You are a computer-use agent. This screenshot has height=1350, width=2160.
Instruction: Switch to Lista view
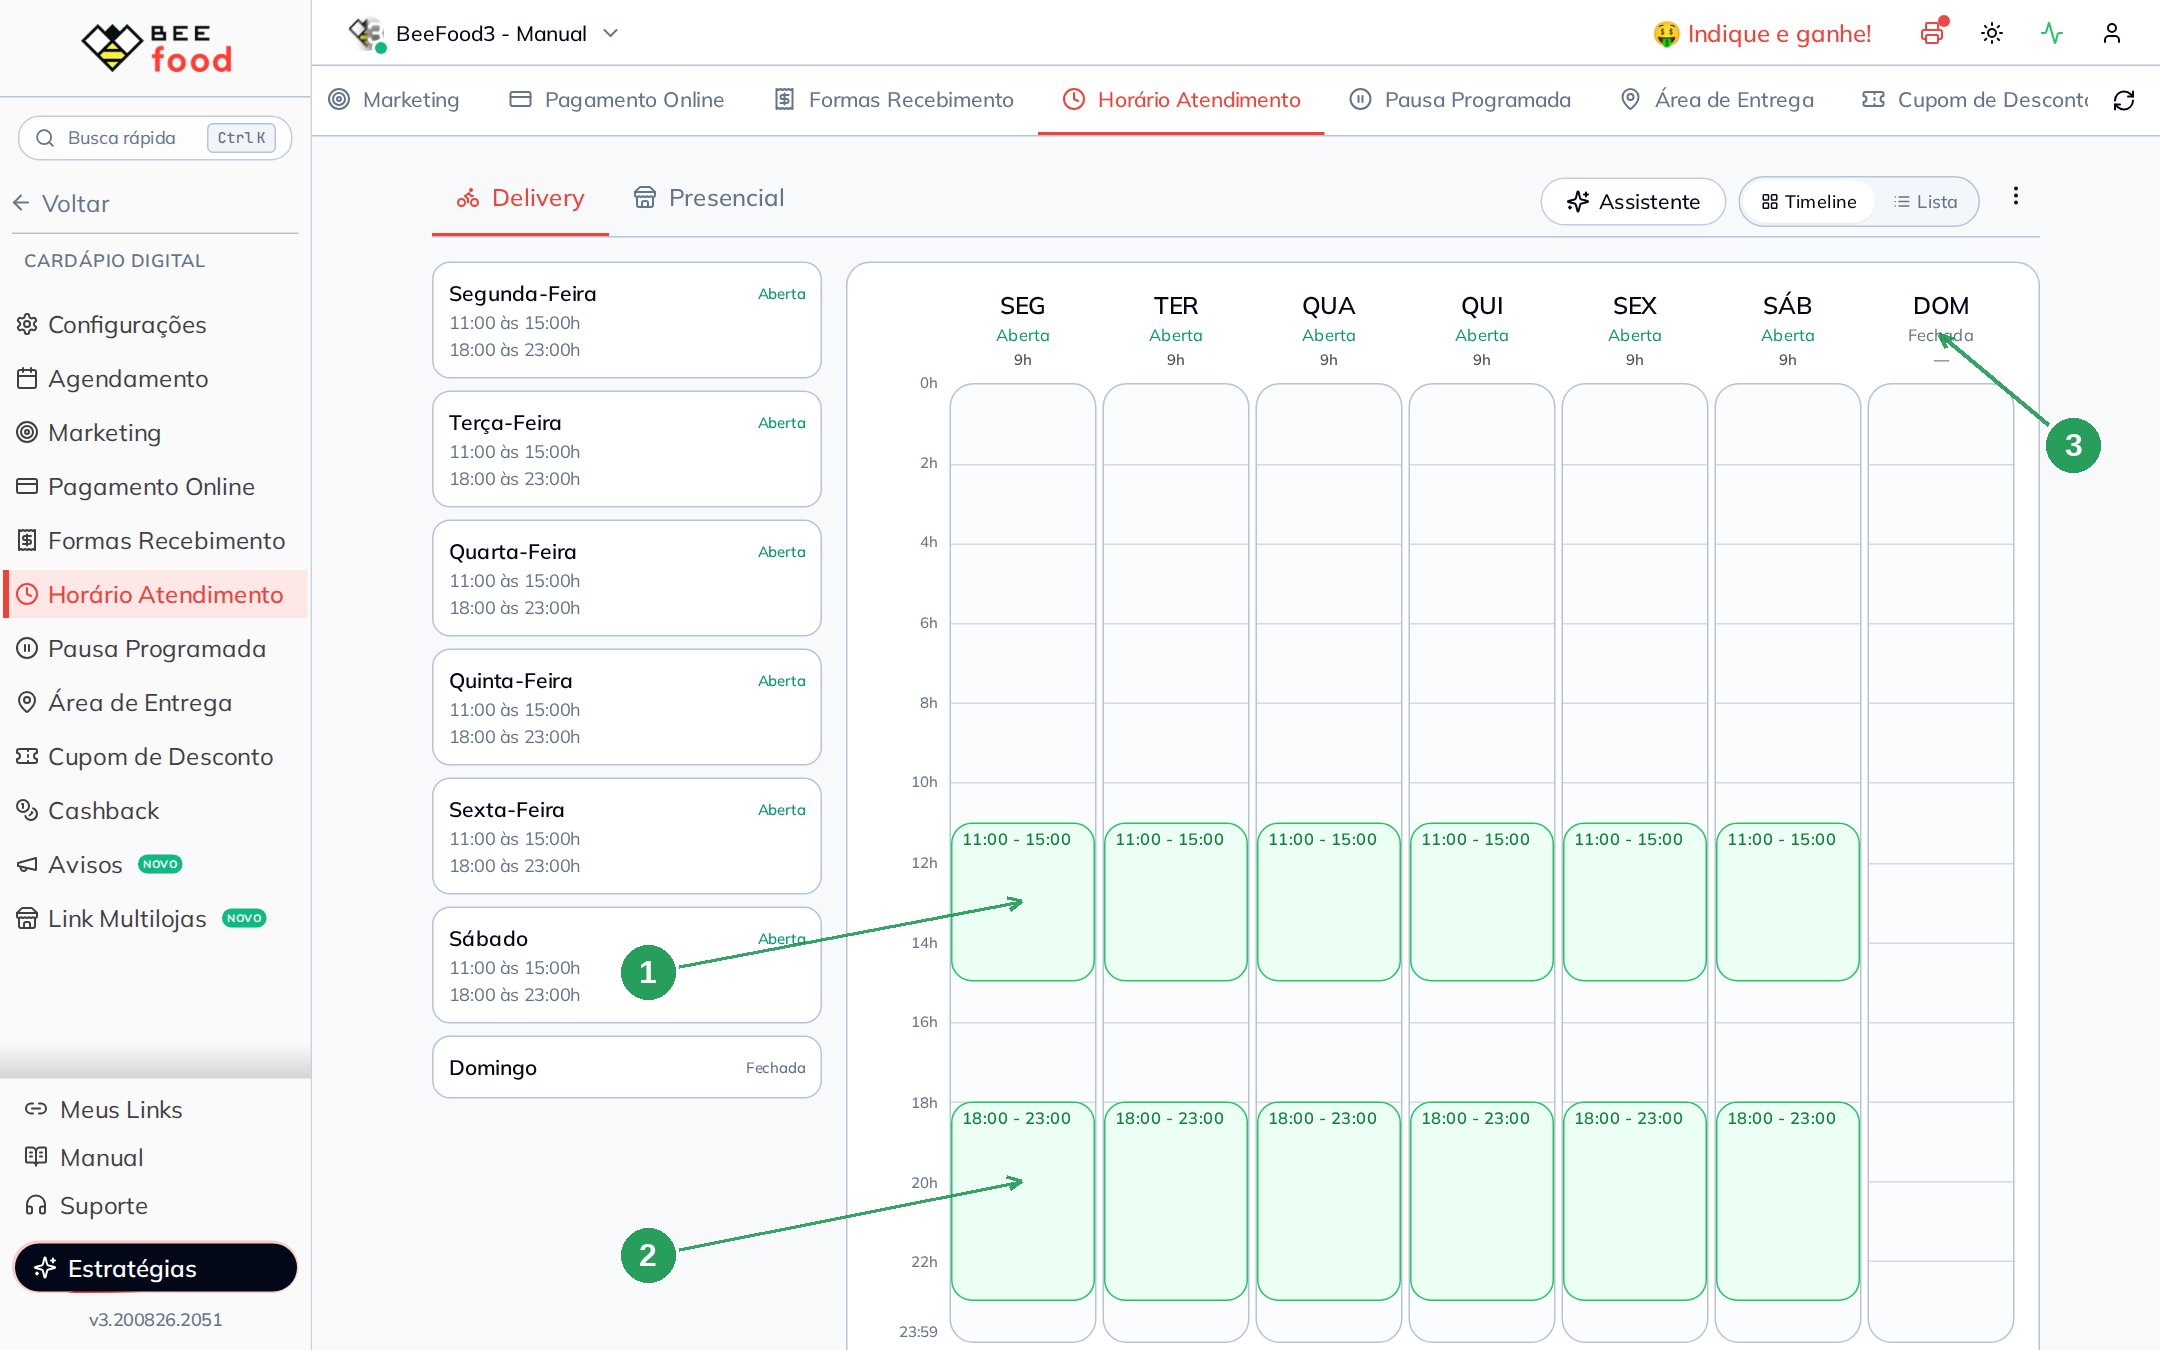pyautogui.click(x=1925, y=201)
